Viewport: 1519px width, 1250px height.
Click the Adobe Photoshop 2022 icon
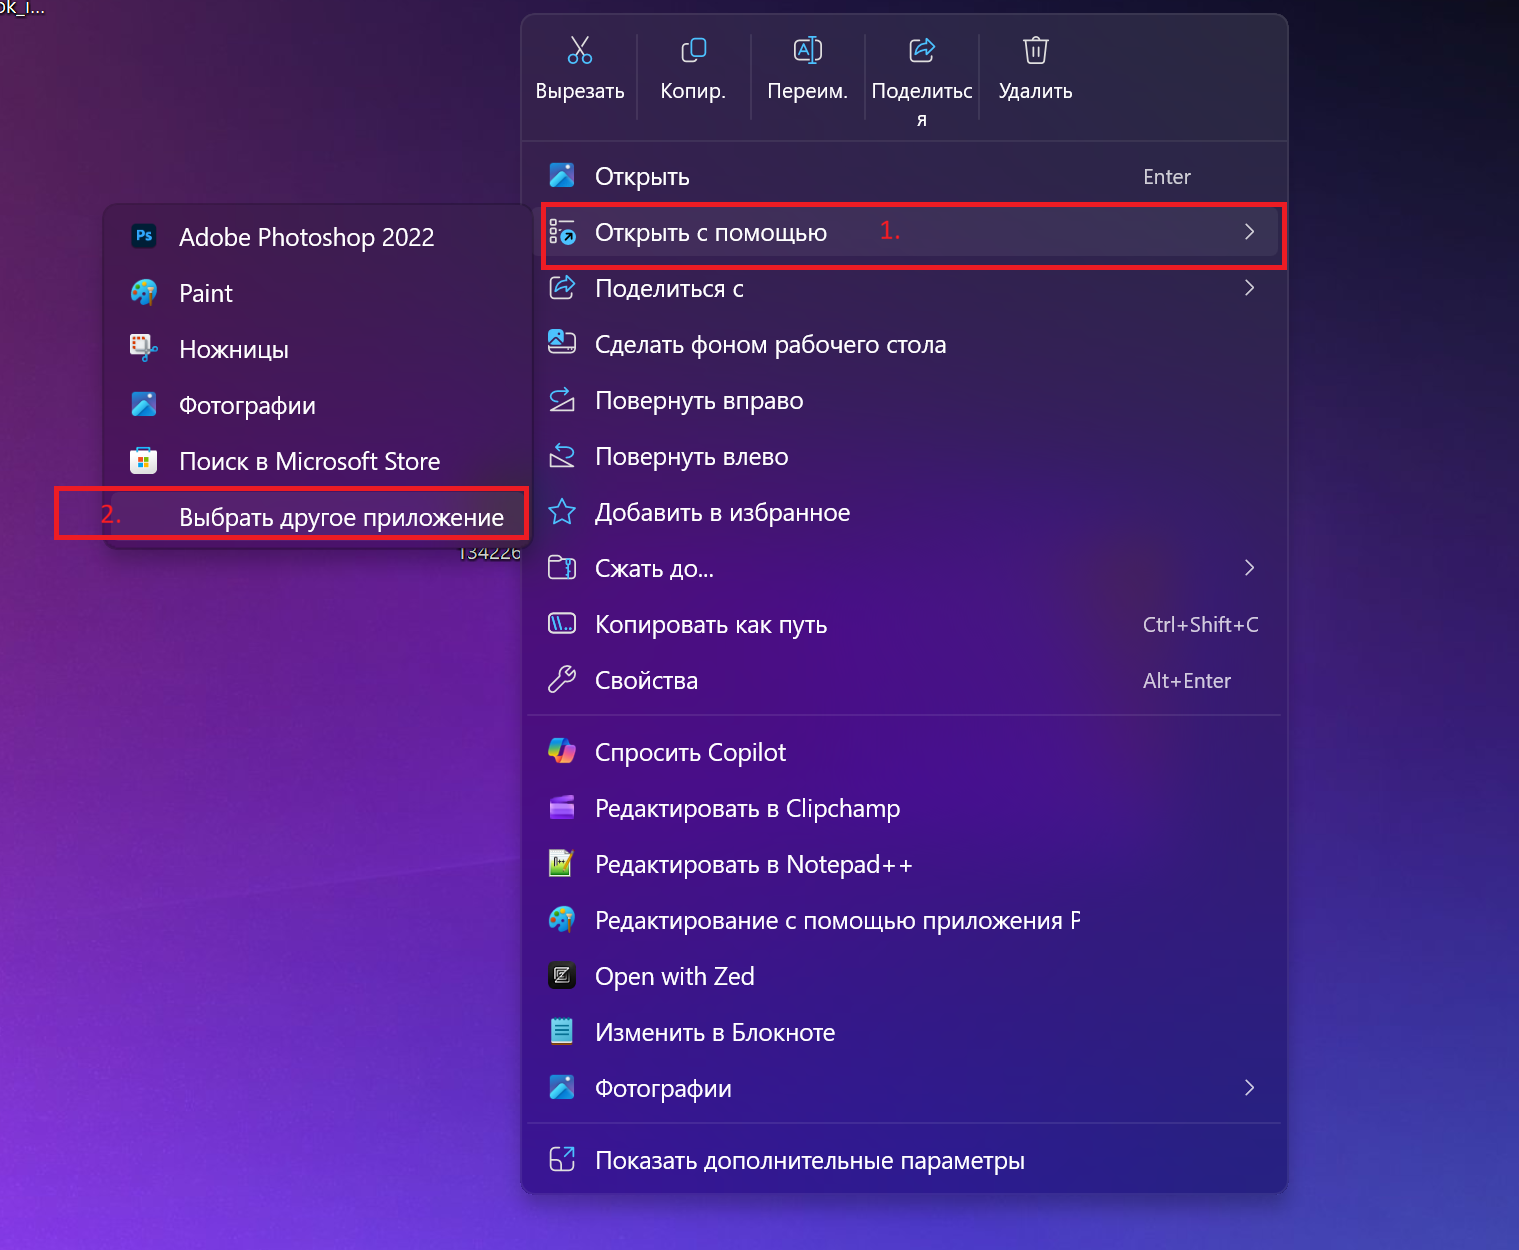point(144,236)
